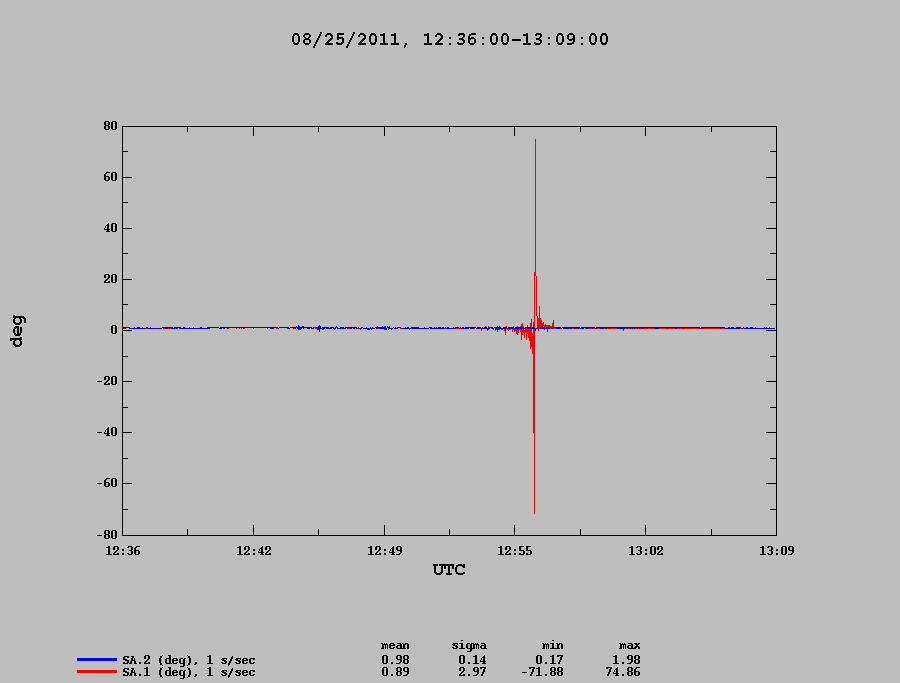The width and height of the screenshot is (900, 683).
Task: Click the y-axis tick label '20'
Action: (110, 279)
